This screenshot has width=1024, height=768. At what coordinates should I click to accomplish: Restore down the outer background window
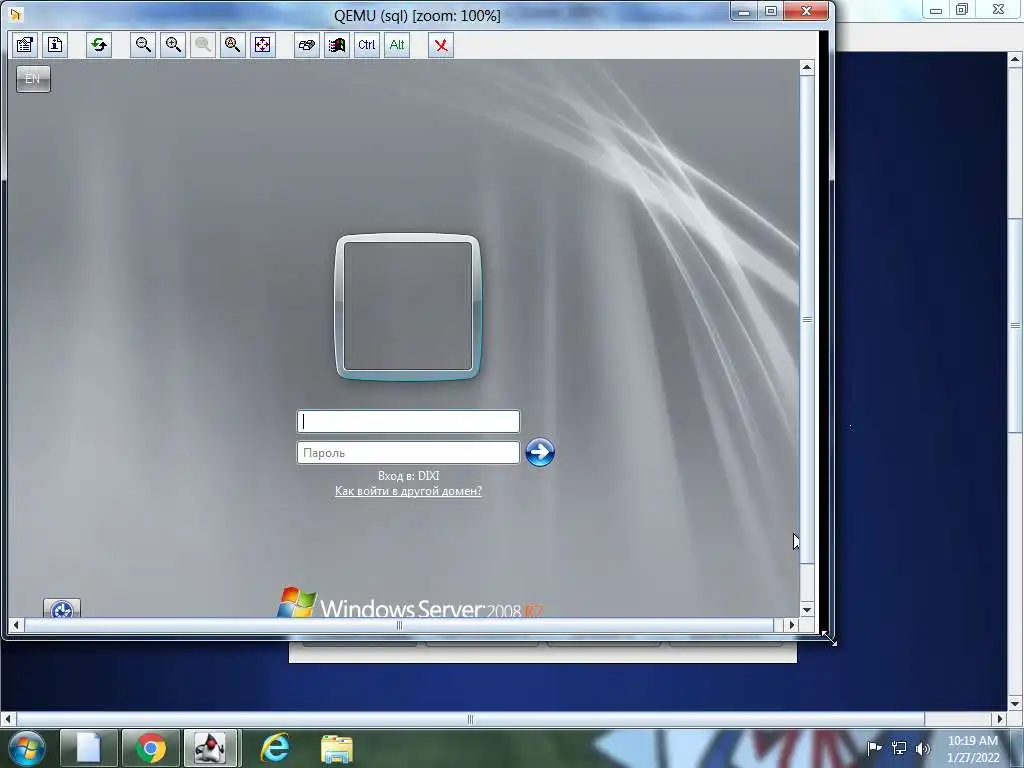point(962,10)
